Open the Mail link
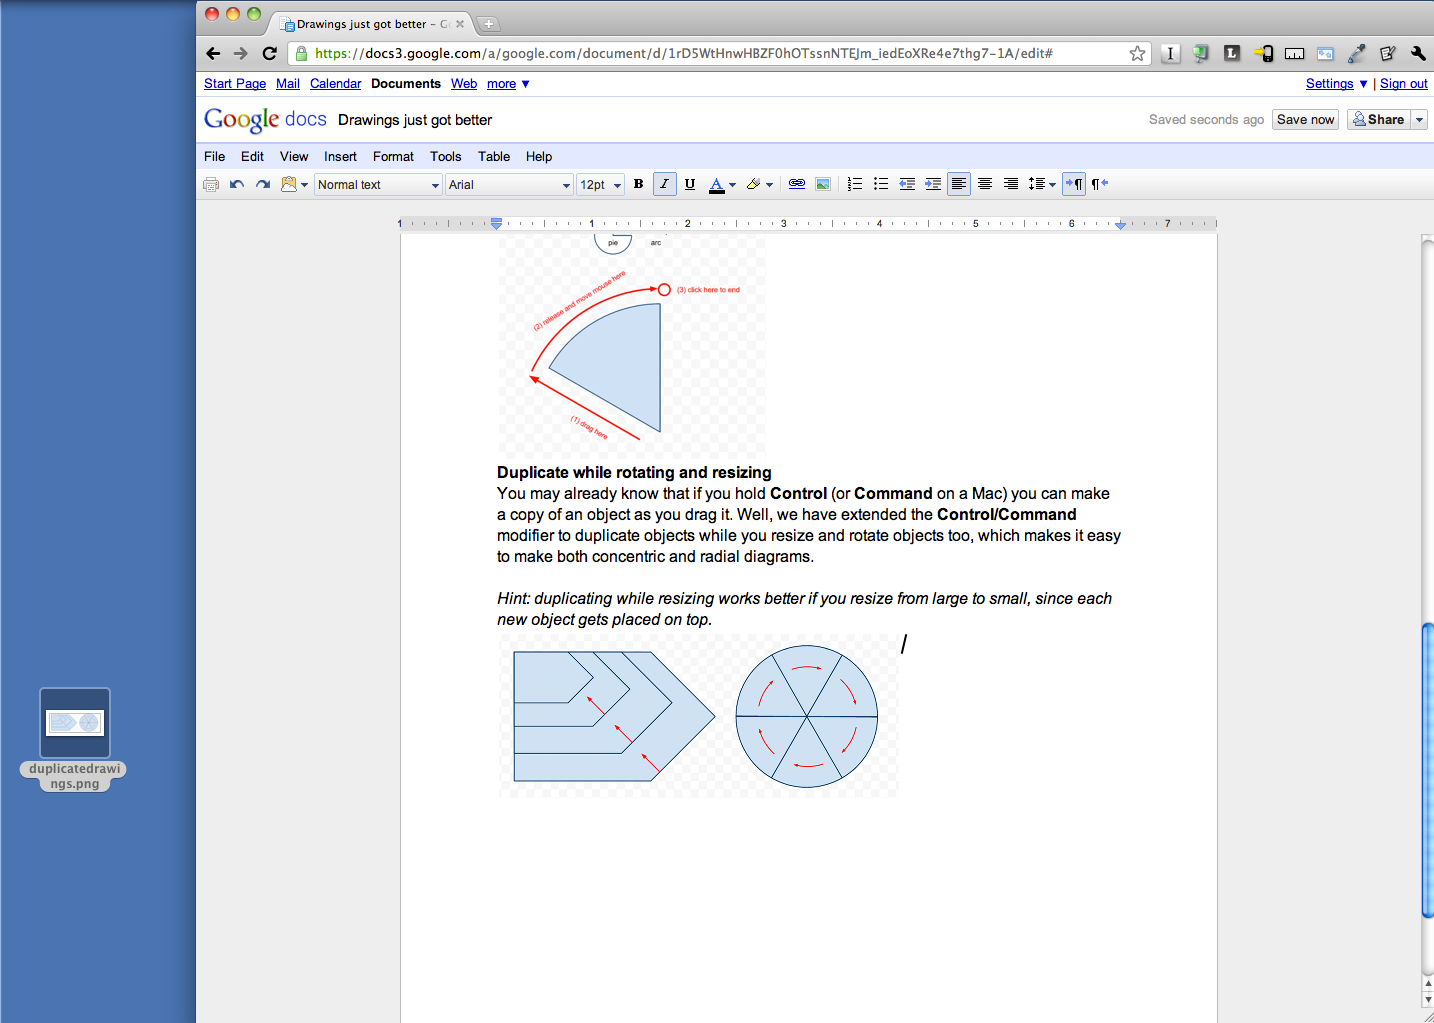1434x1023 pixels. (x=288, y=84)
